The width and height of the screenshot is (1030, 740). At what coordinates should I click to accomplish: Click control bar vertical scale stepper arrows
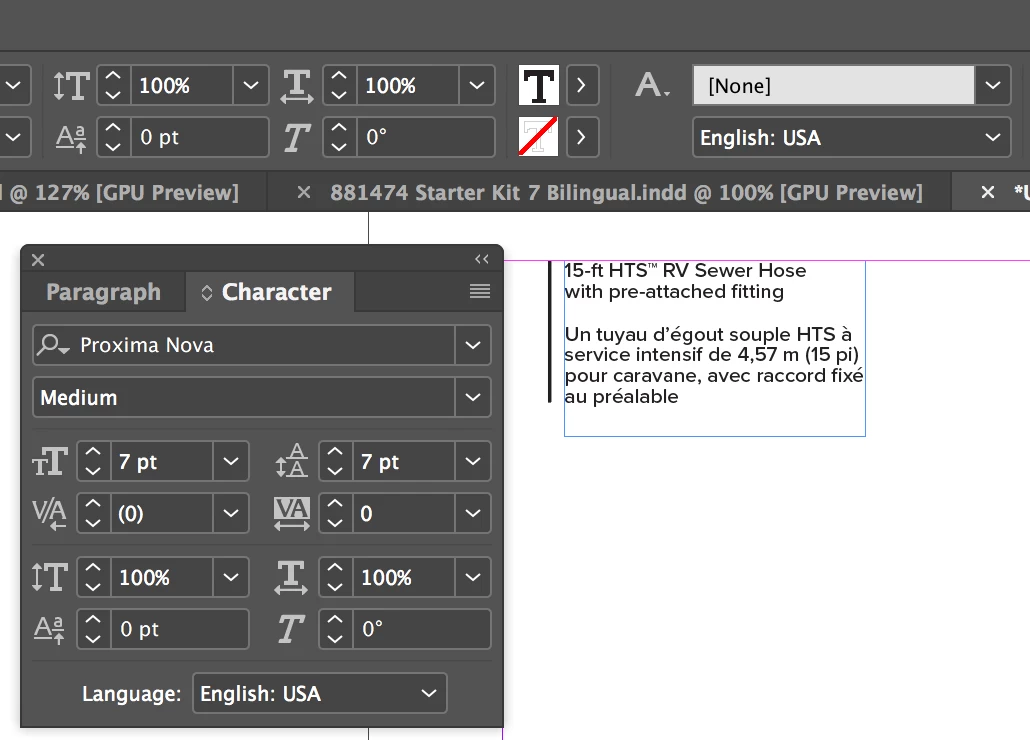(113, 85)
